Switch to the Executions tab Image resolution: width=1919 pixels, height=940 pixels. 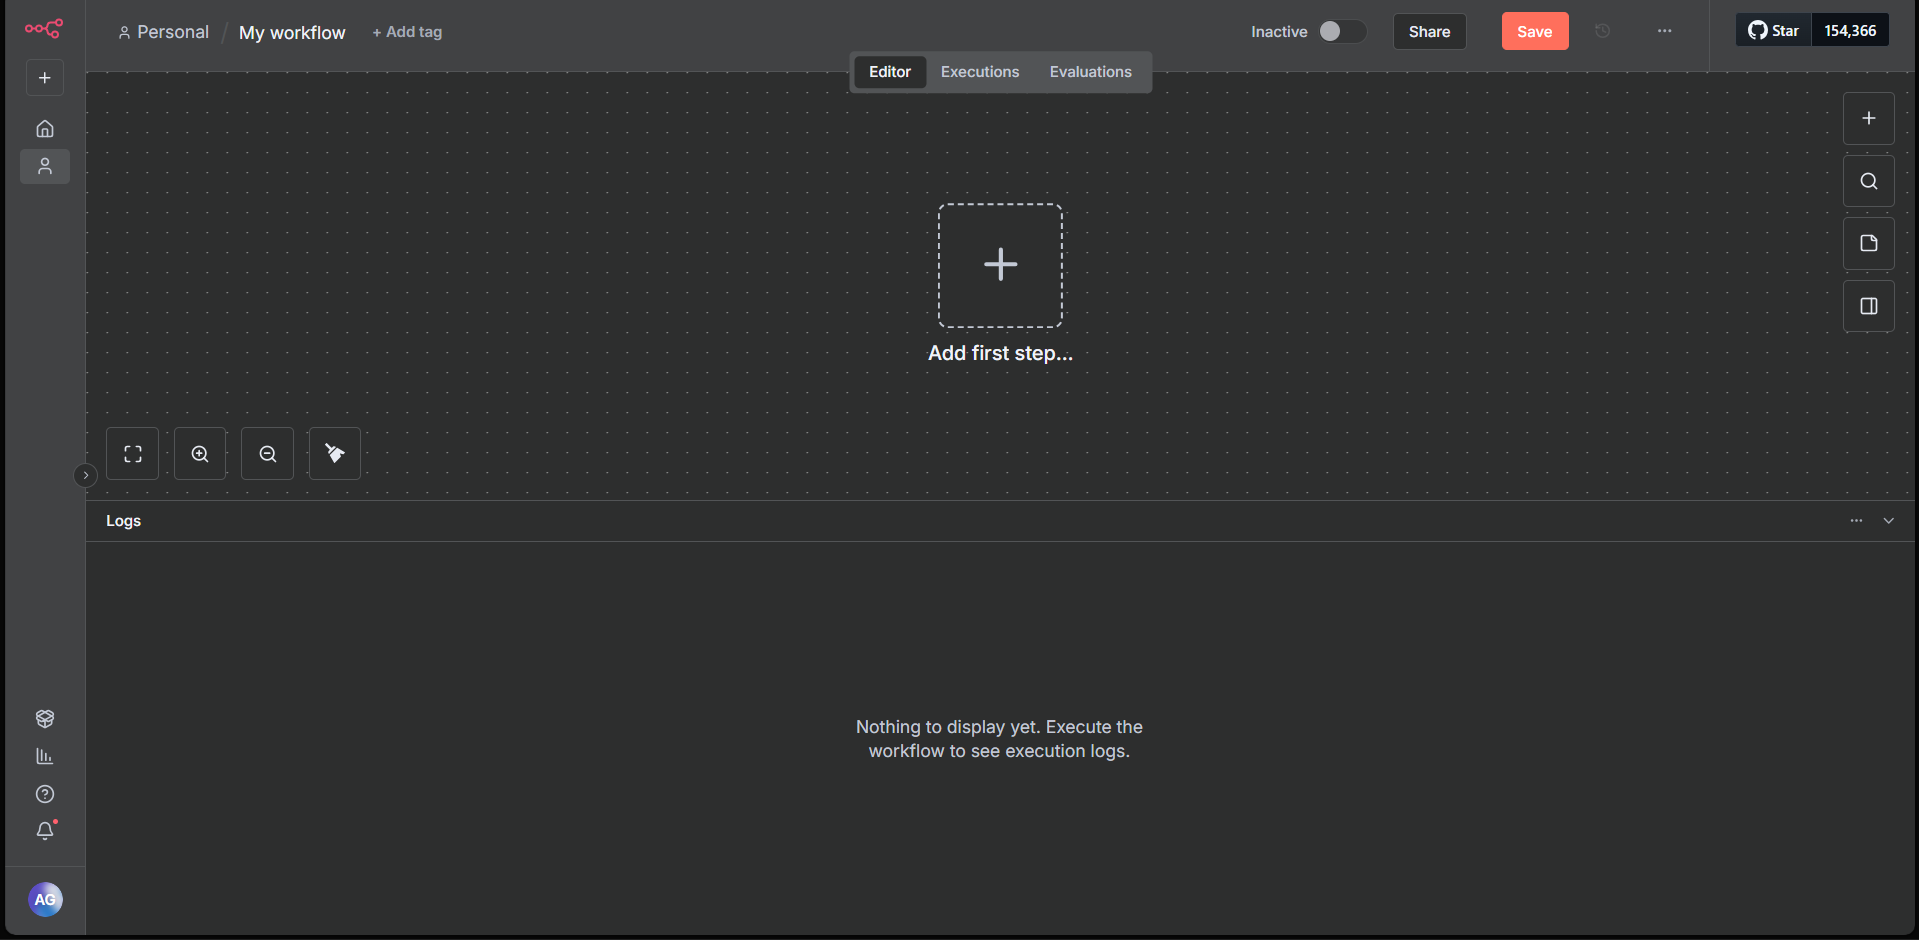tap(979, 71)
